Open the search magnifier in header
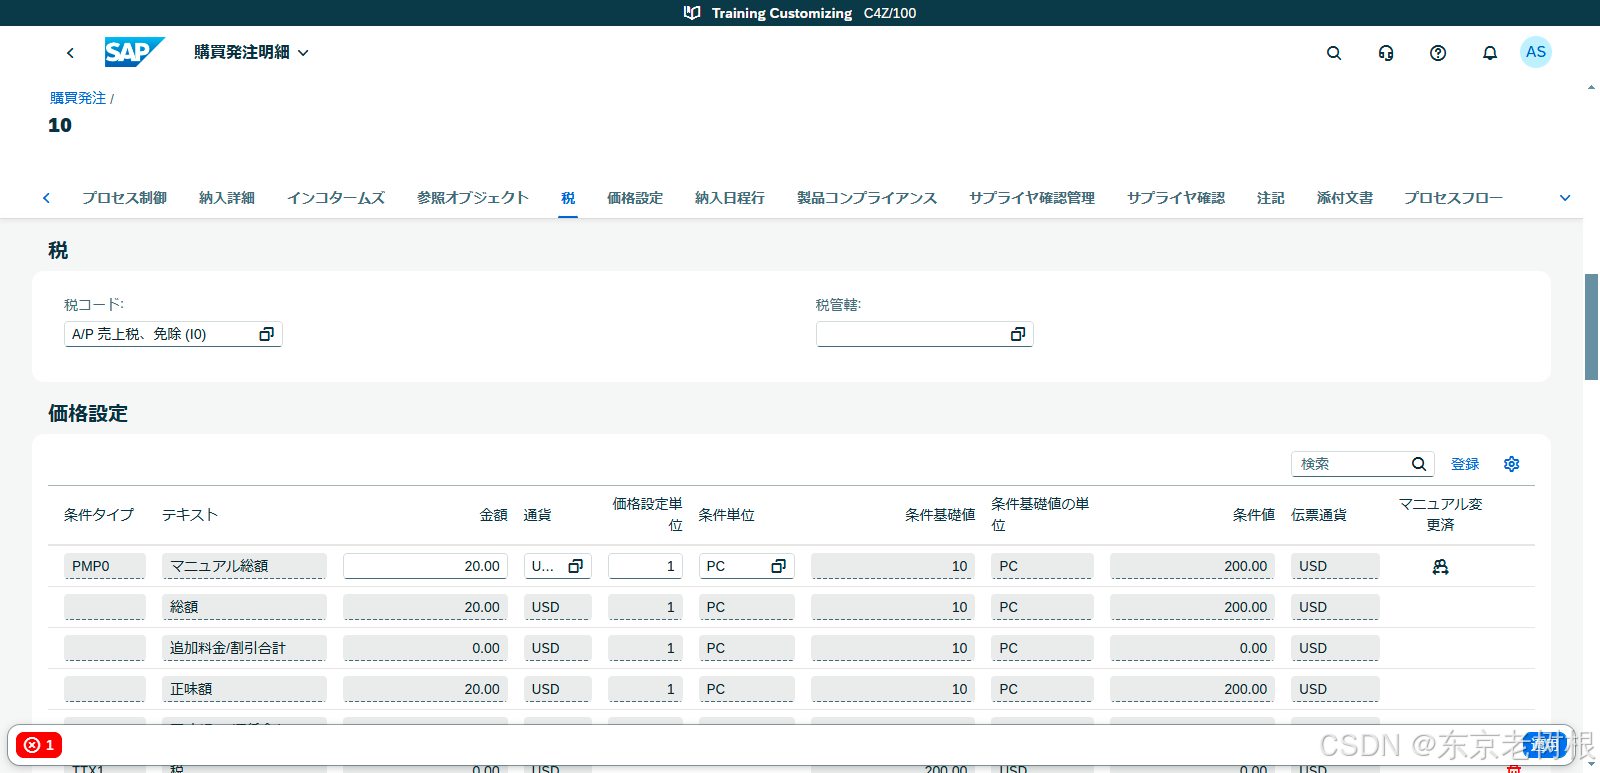The height and width of the screenshot is (773, 1600). (x=1334, y=53)
